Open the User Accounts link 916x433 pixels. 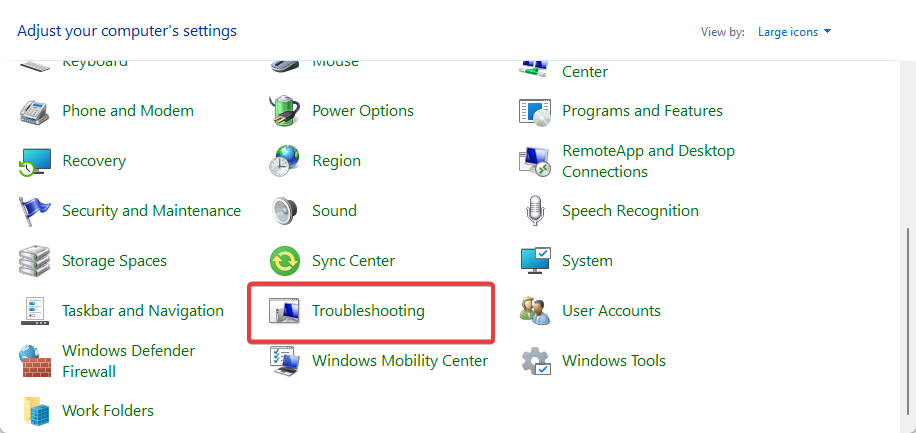coord(611,311)
